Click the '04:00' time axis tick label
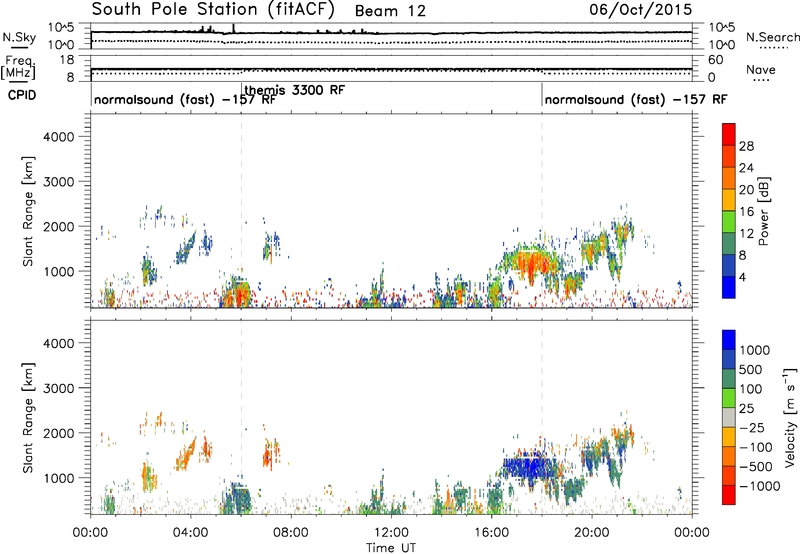 pos(191,533)
